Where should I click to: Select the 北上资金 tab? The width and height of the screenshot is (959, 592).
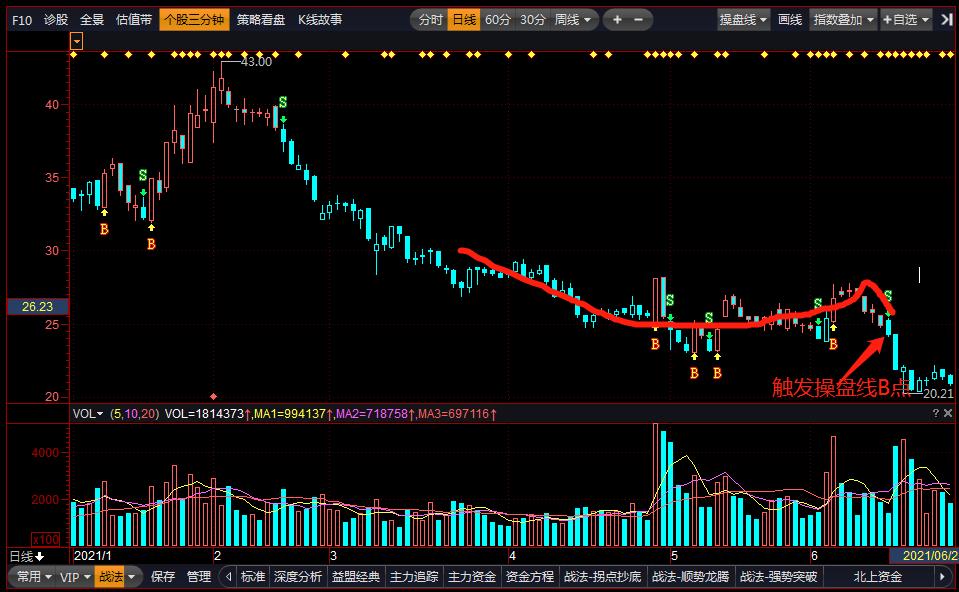(x=877, y=576)
